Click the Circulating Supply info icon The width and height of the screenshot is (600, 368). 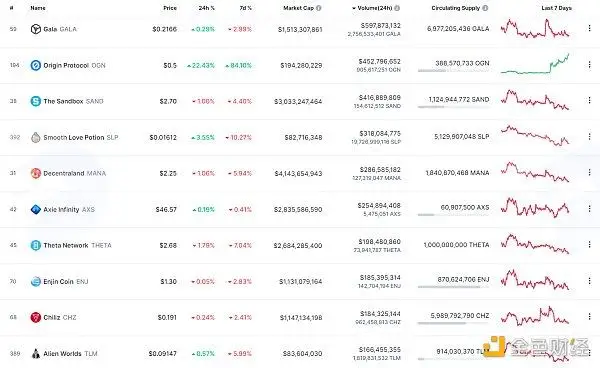485,8
